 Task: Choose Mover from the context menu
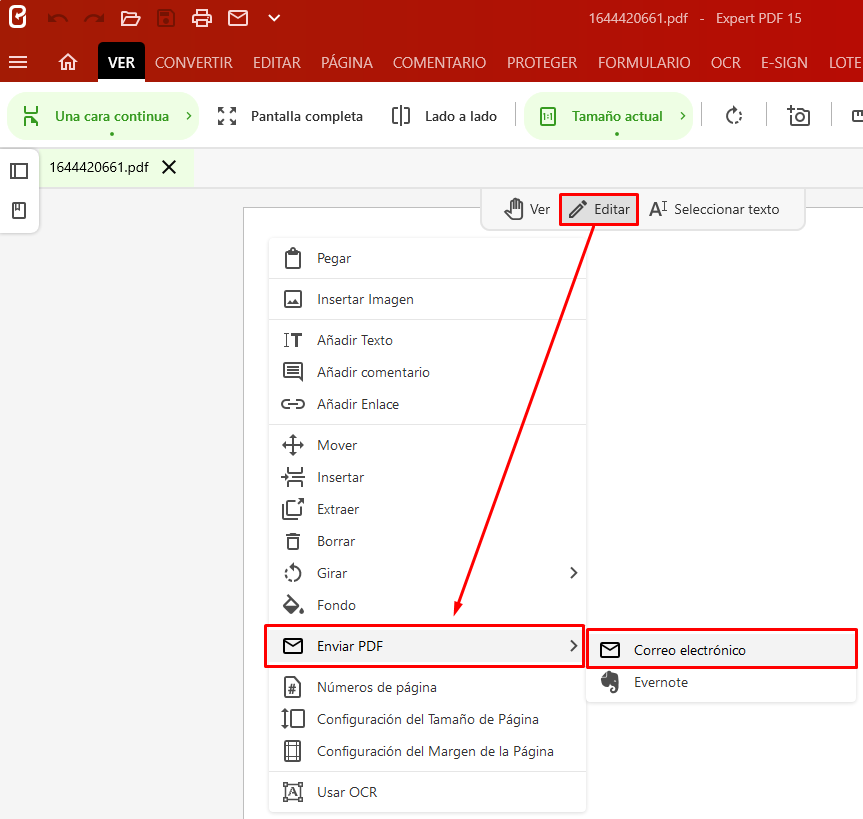click(x=427, y=445)
